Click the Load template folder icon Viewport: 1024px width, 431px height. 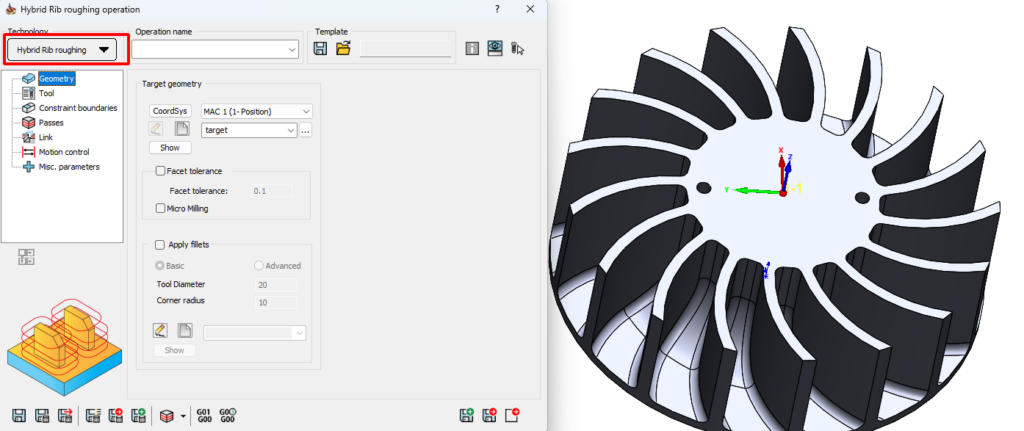tap(343, 48)
